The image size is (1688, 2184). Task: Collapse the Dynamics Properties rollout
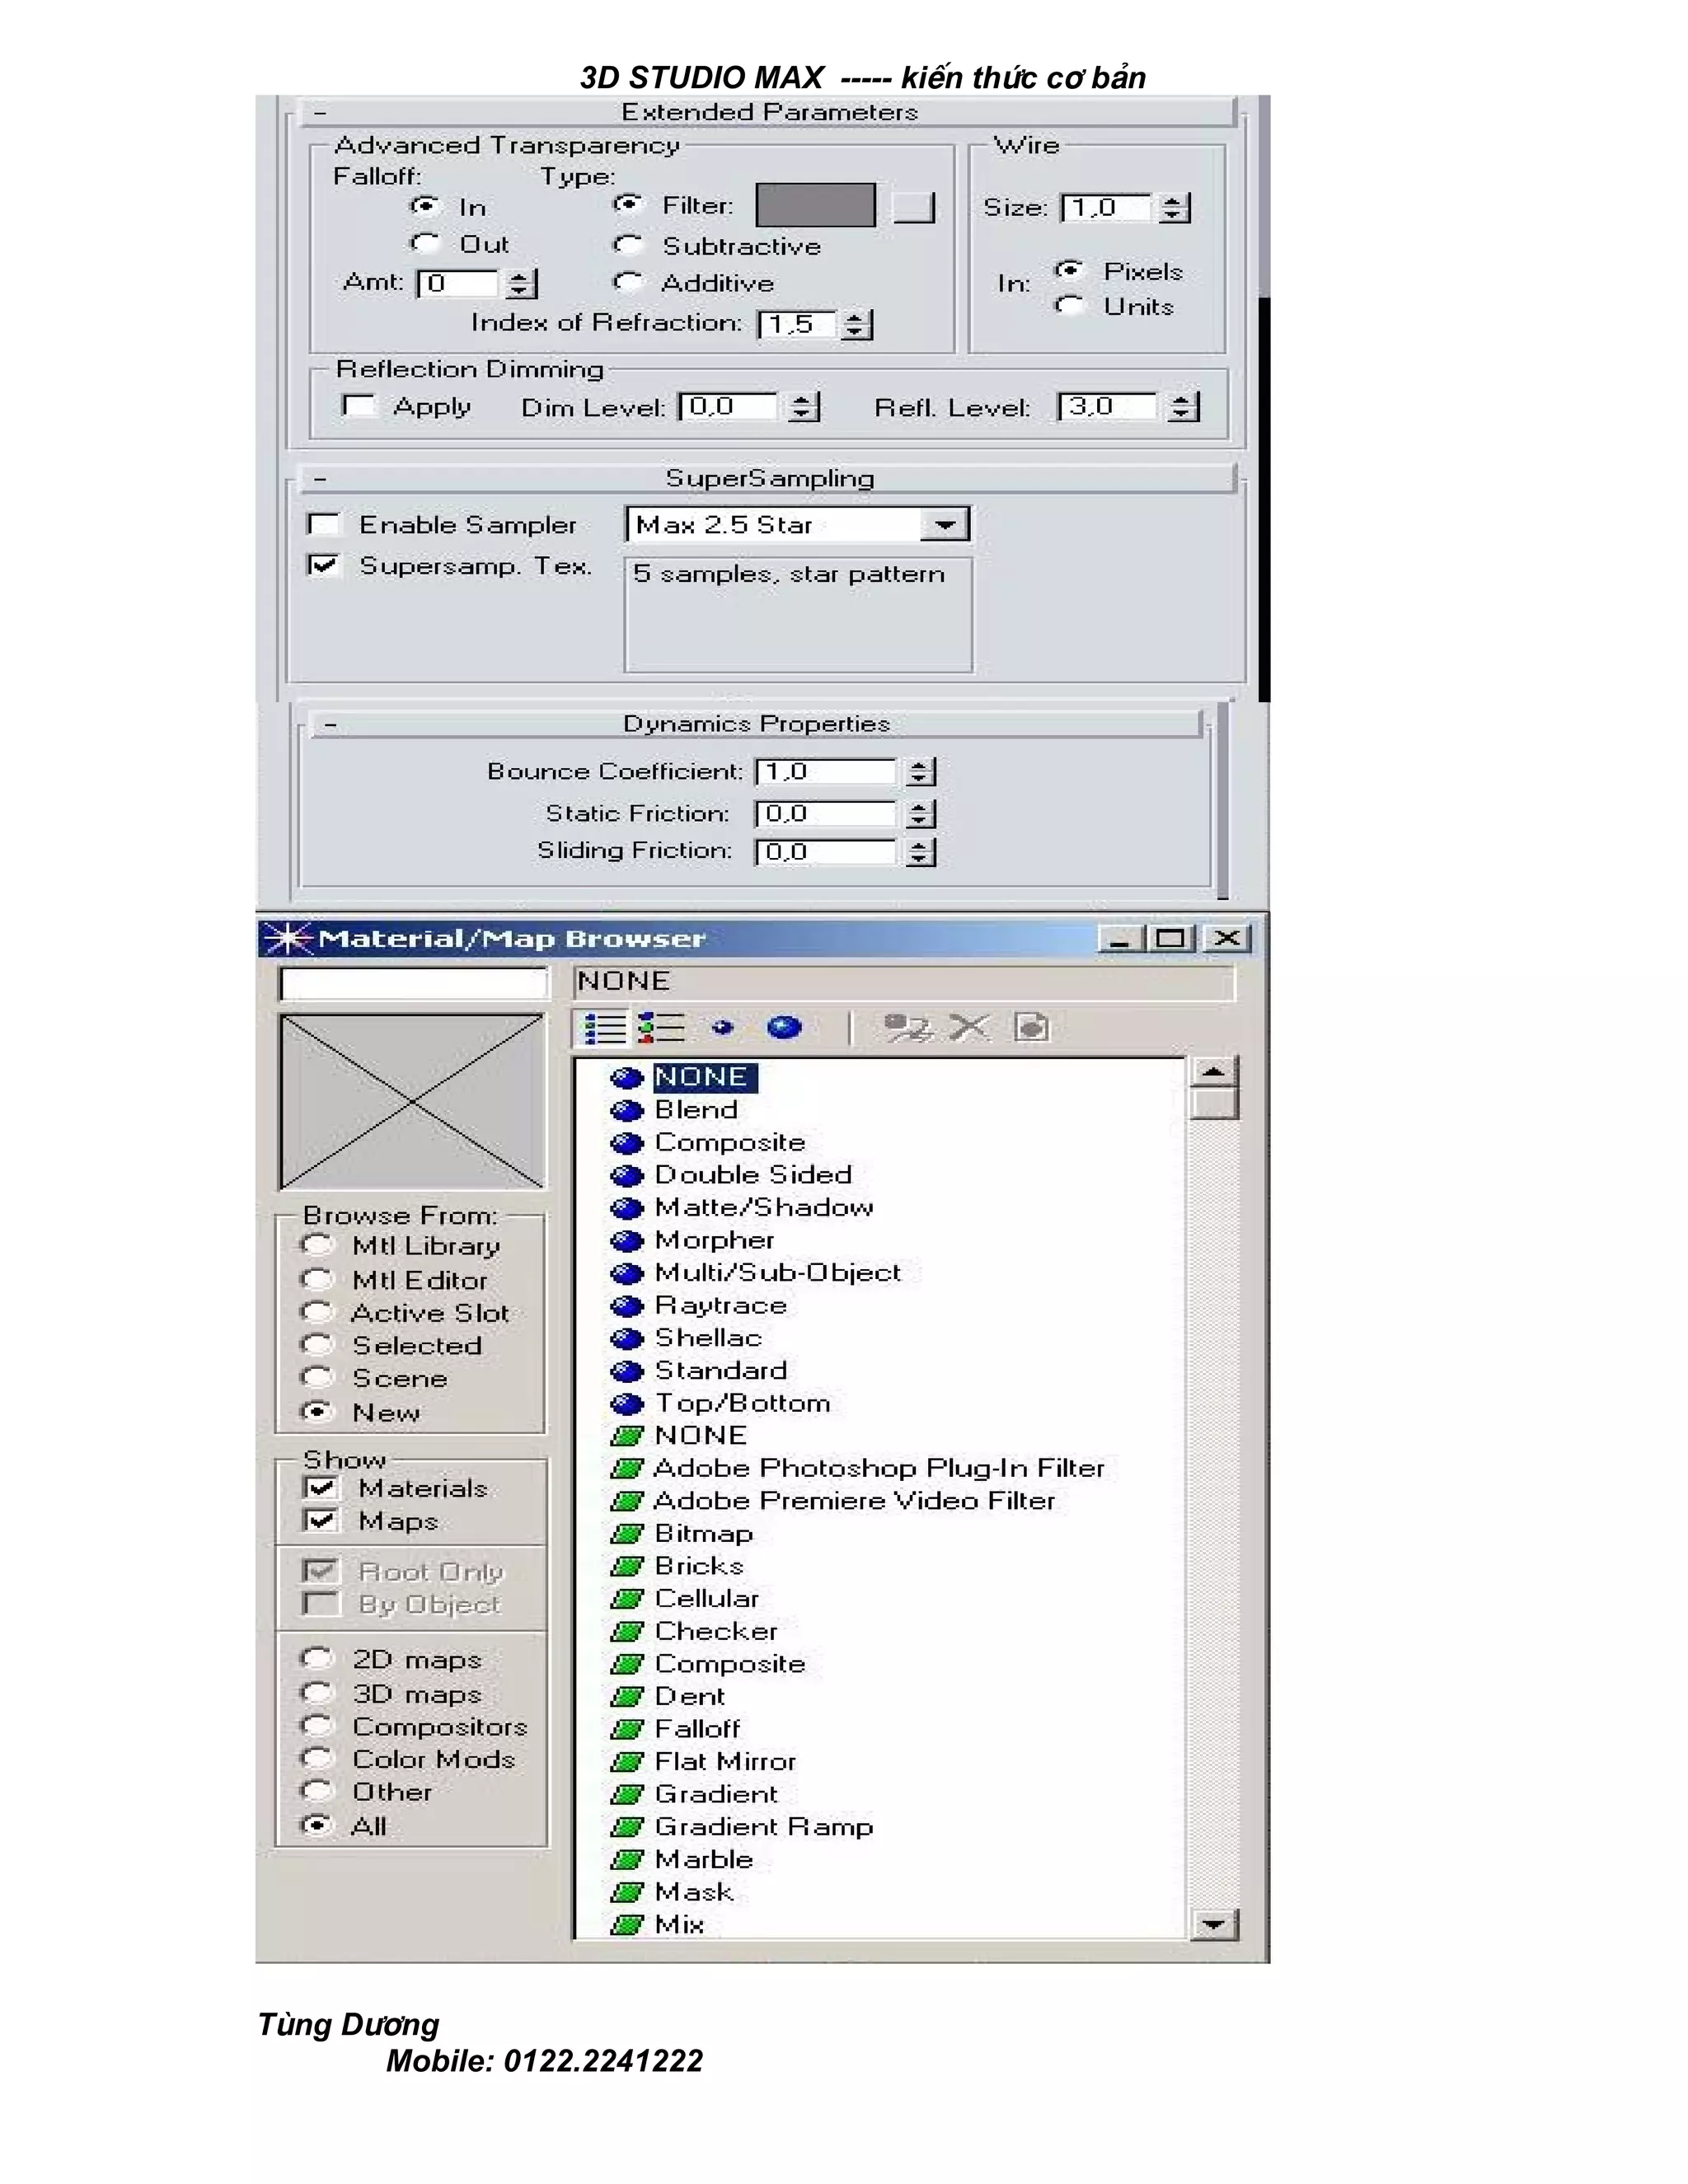(x=755, y=724)
